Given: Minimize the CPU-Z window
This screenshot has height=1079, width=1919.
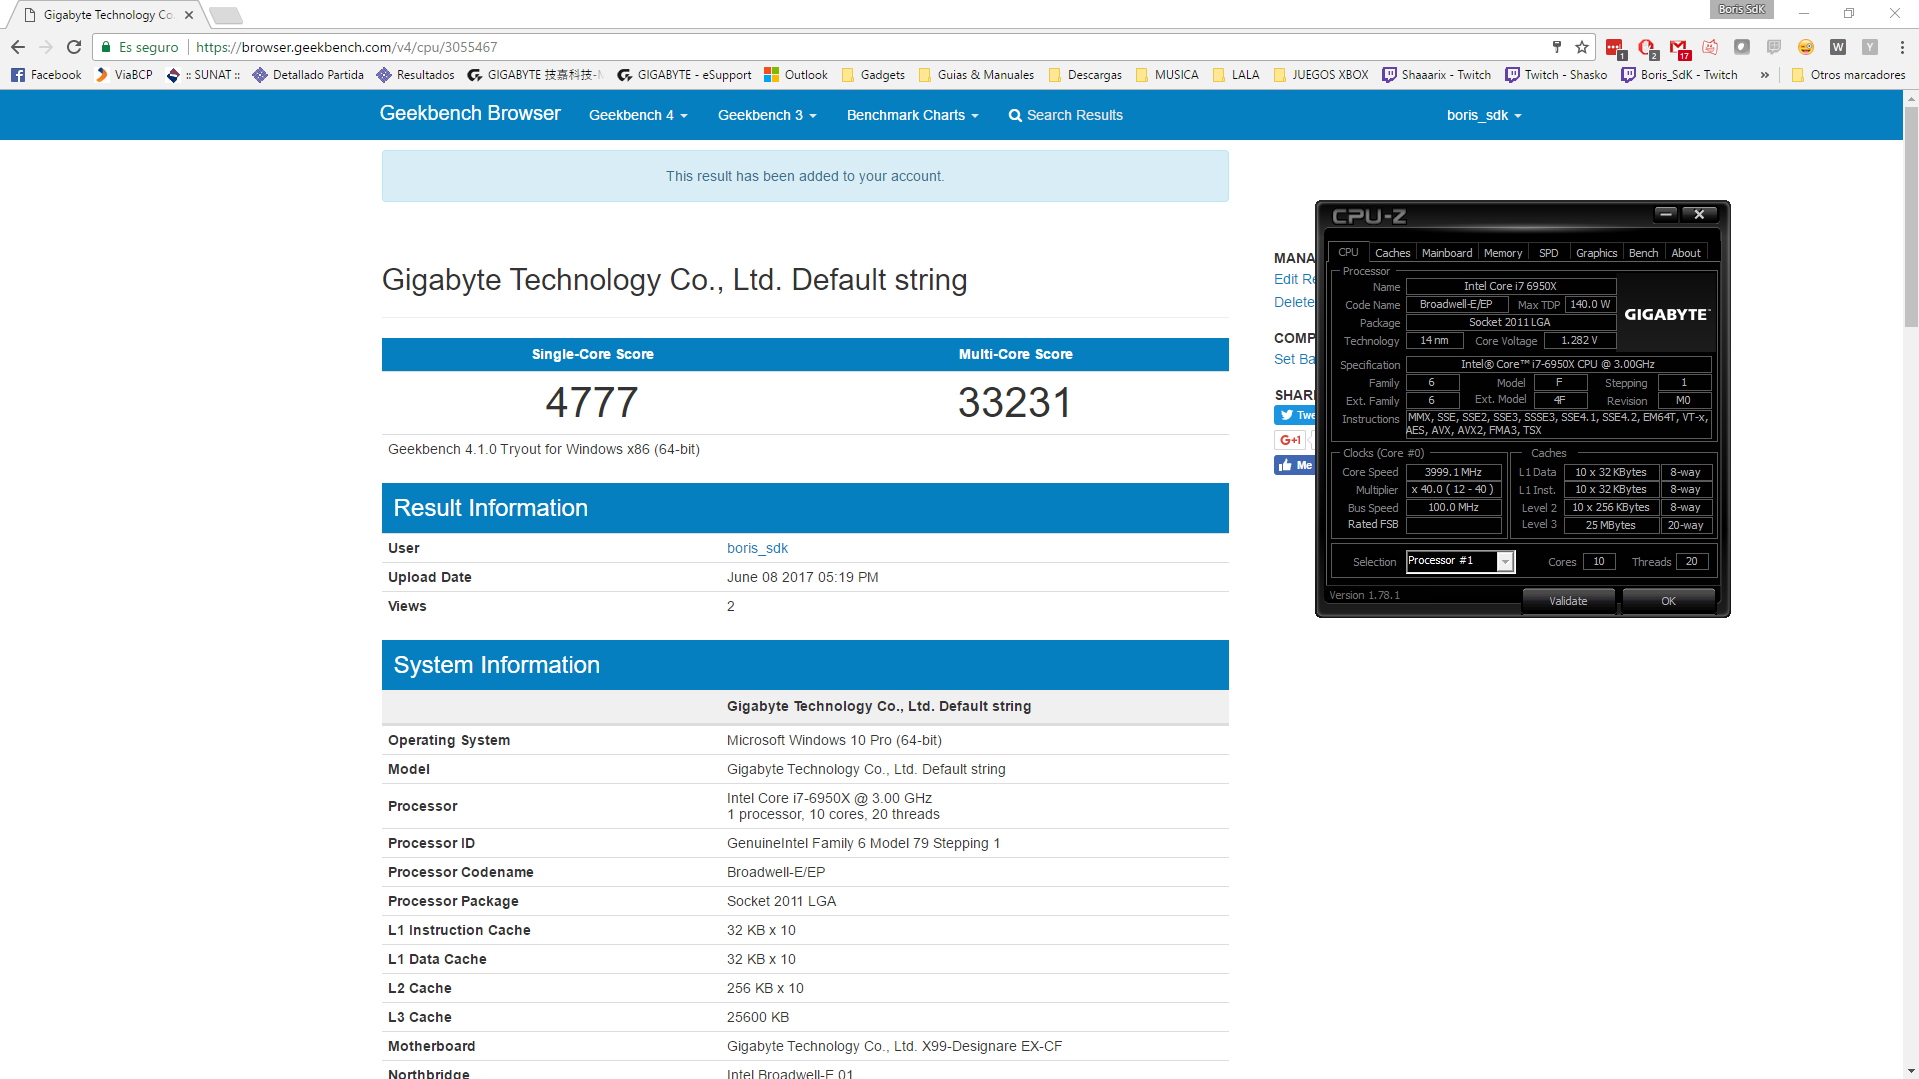Looking at the screenshot, I should 1665,214.
